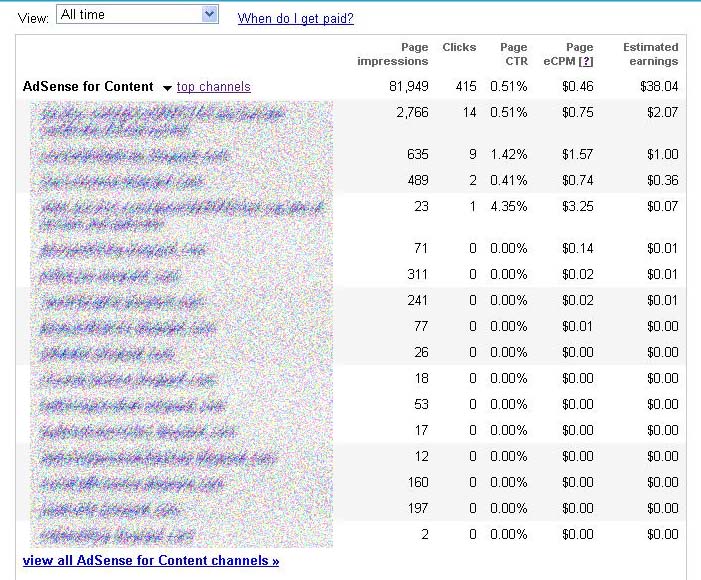
Task: Select the 197 impressions cell
Action: [418, 508]
